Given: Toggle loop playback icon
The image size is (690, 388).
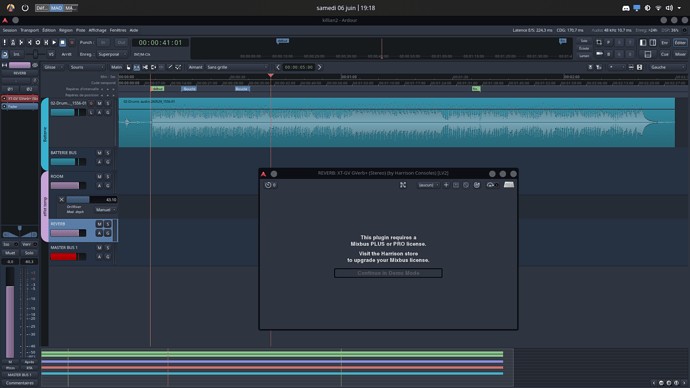Looking at the screenshot, I should pyautogui.click(x=38, y=43).
